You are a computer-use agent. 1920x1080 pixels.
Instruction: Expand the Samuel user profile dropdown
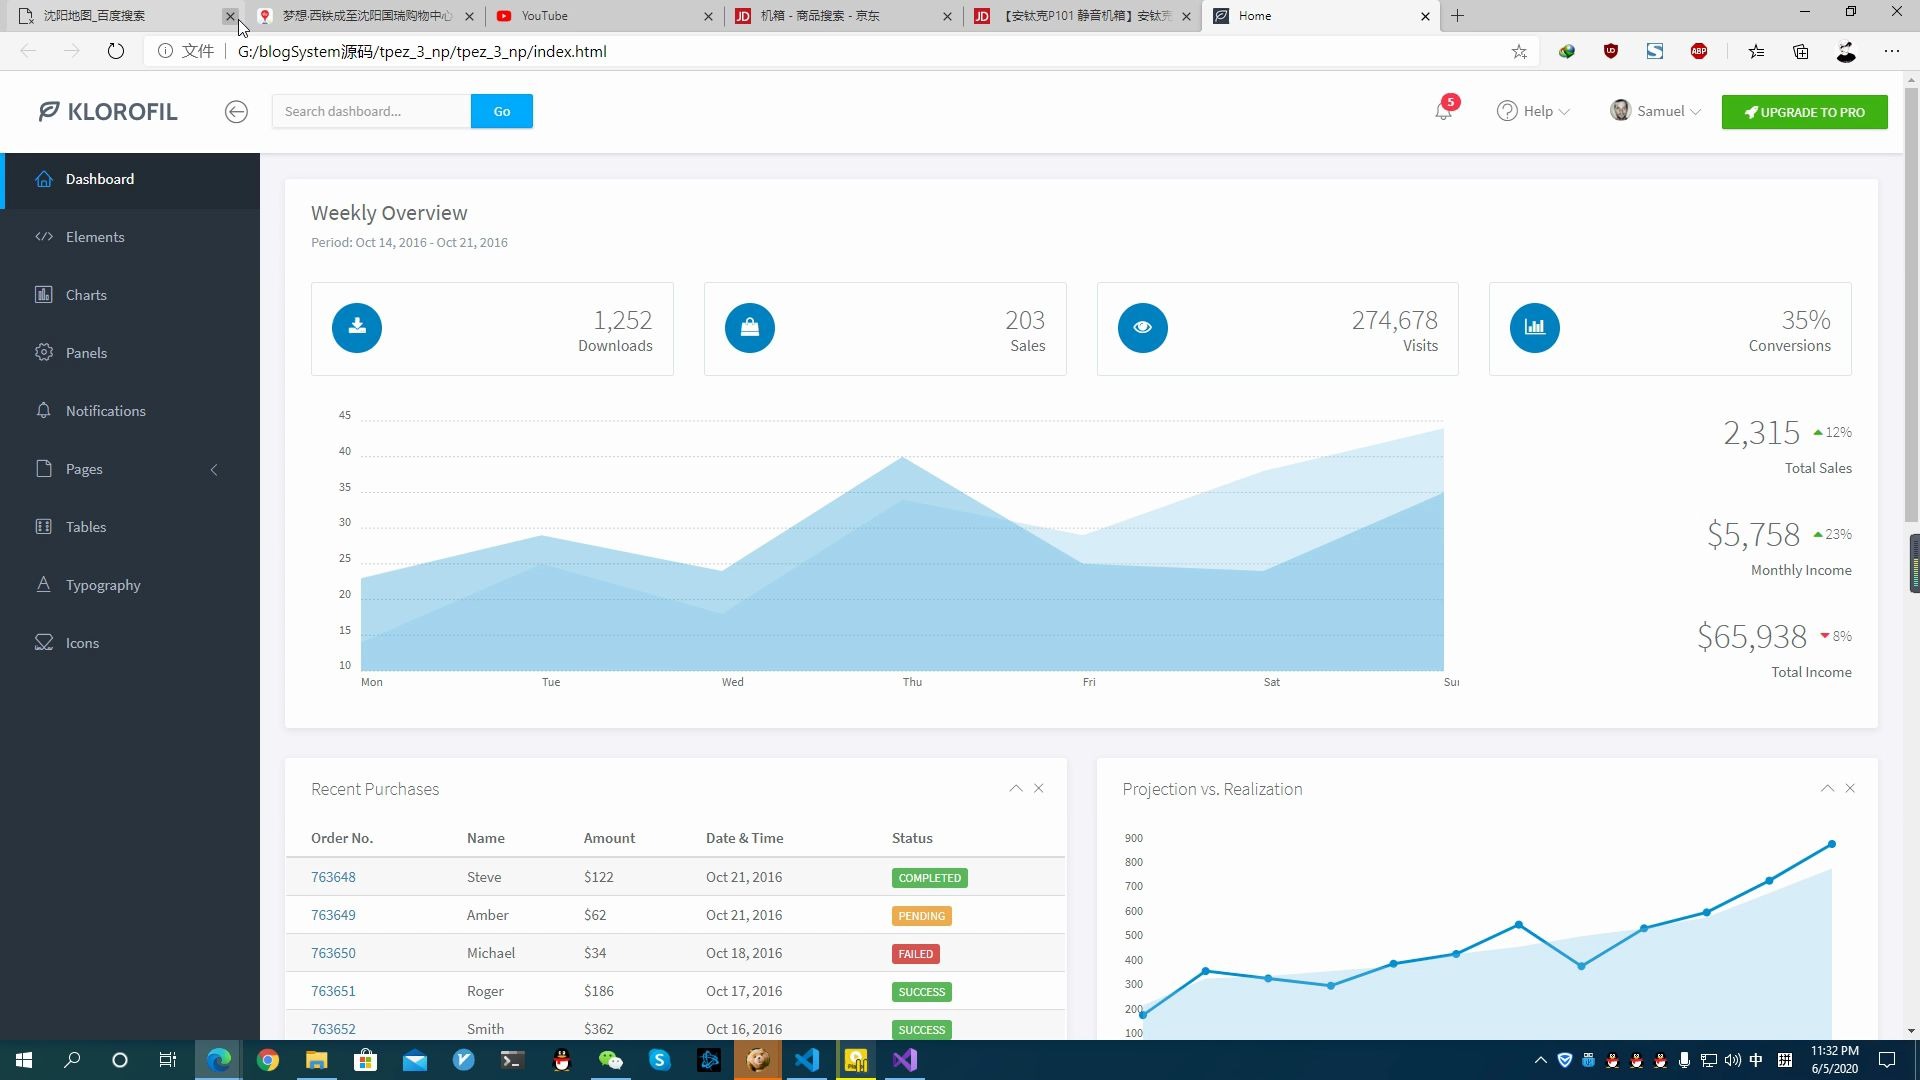coord(1659,111)
